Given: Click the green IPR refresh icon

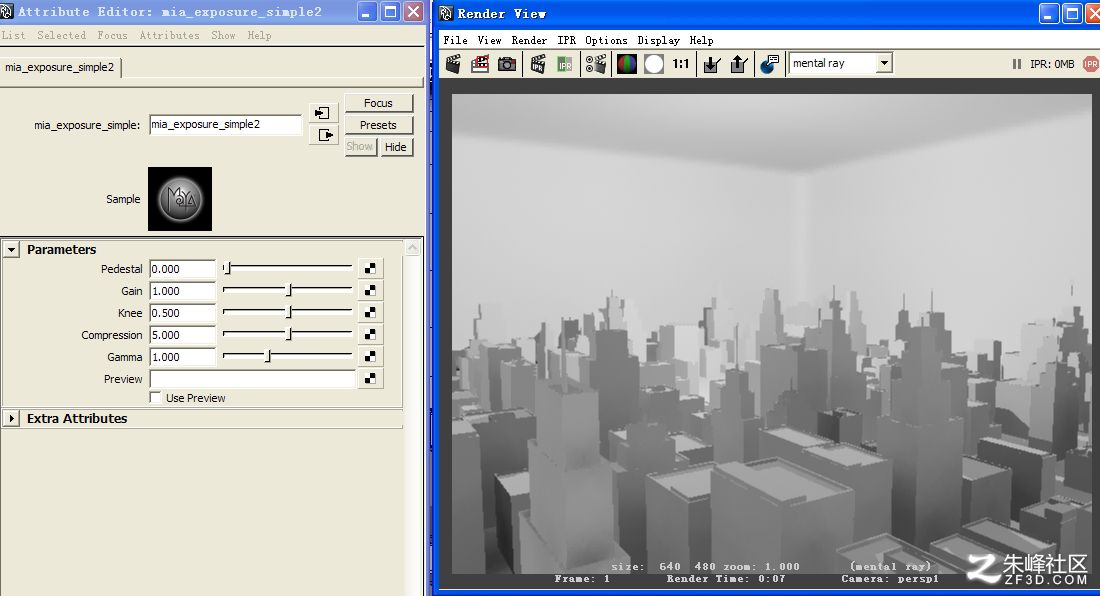Looking at the screenshot, I should pyautogui.click(x=565, y=64).
